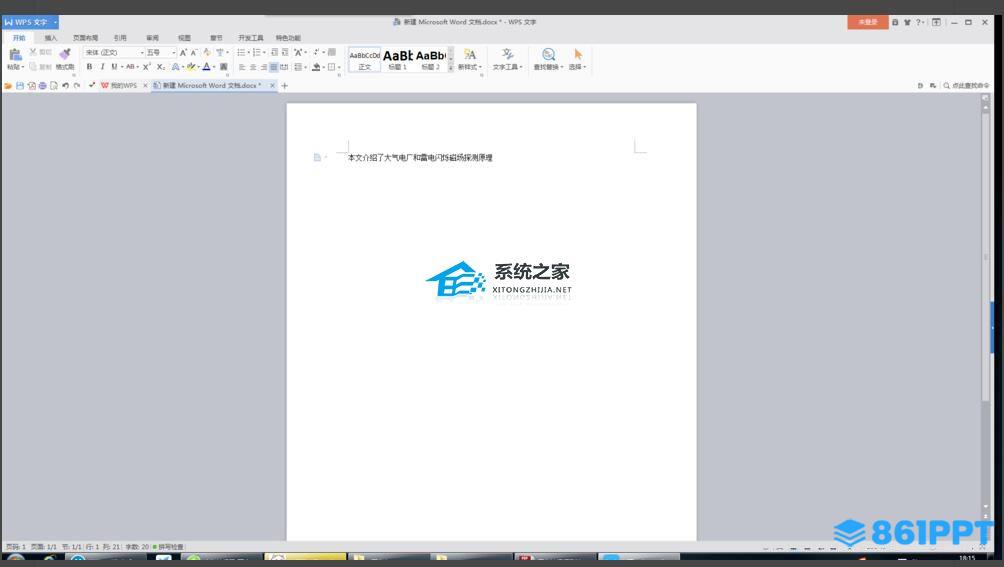Image resolution: width=1004 pixels, height=567 pixels.
Task: Clear formatting with eraser icon
Action: point(207,52)
